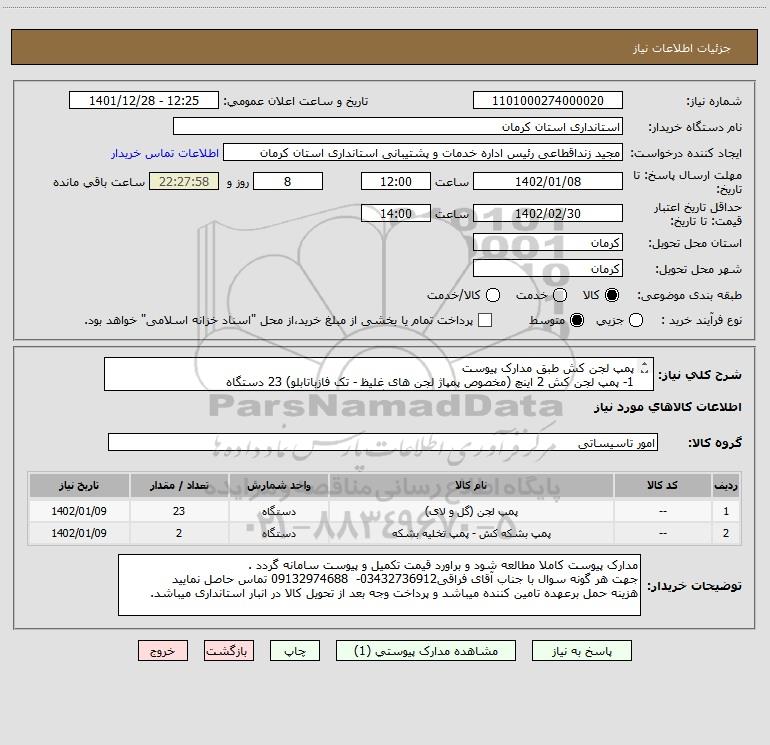Click the نام دستگاه خریدار field

[398, 127]
